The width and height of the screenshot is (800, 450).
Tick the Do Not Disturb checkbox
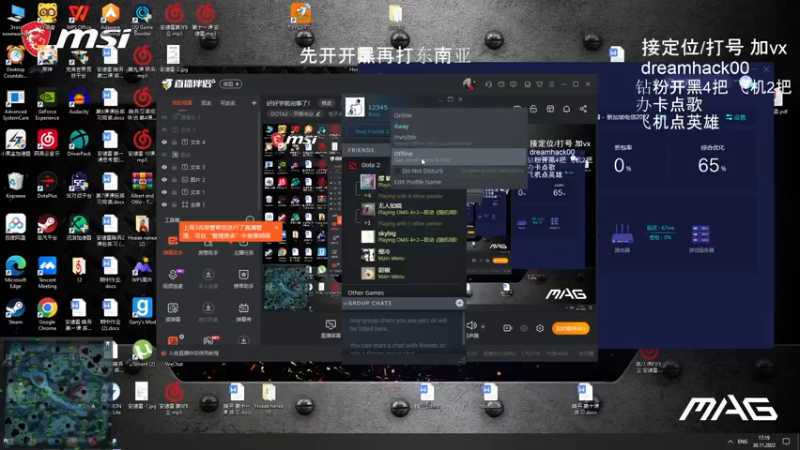pos(397,171)
